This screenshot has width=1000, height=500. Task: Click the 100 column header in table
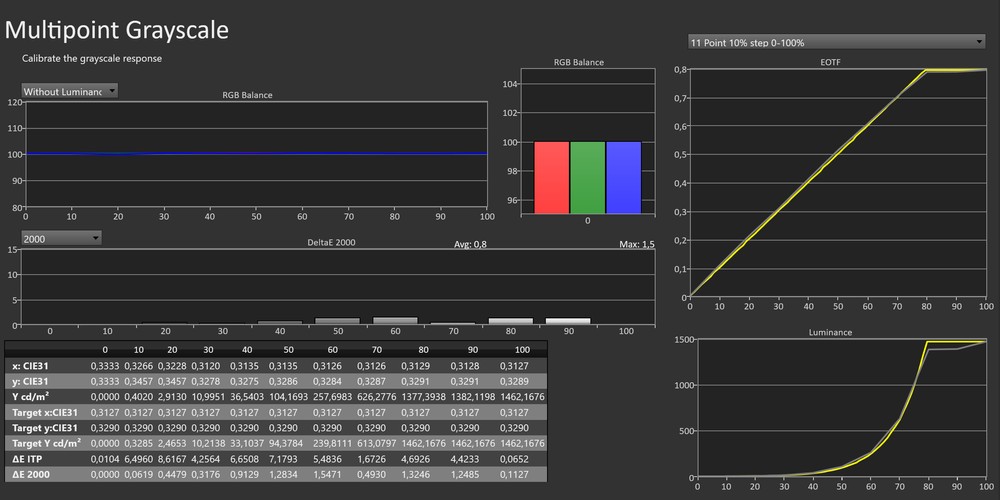[x=521, y=349]
